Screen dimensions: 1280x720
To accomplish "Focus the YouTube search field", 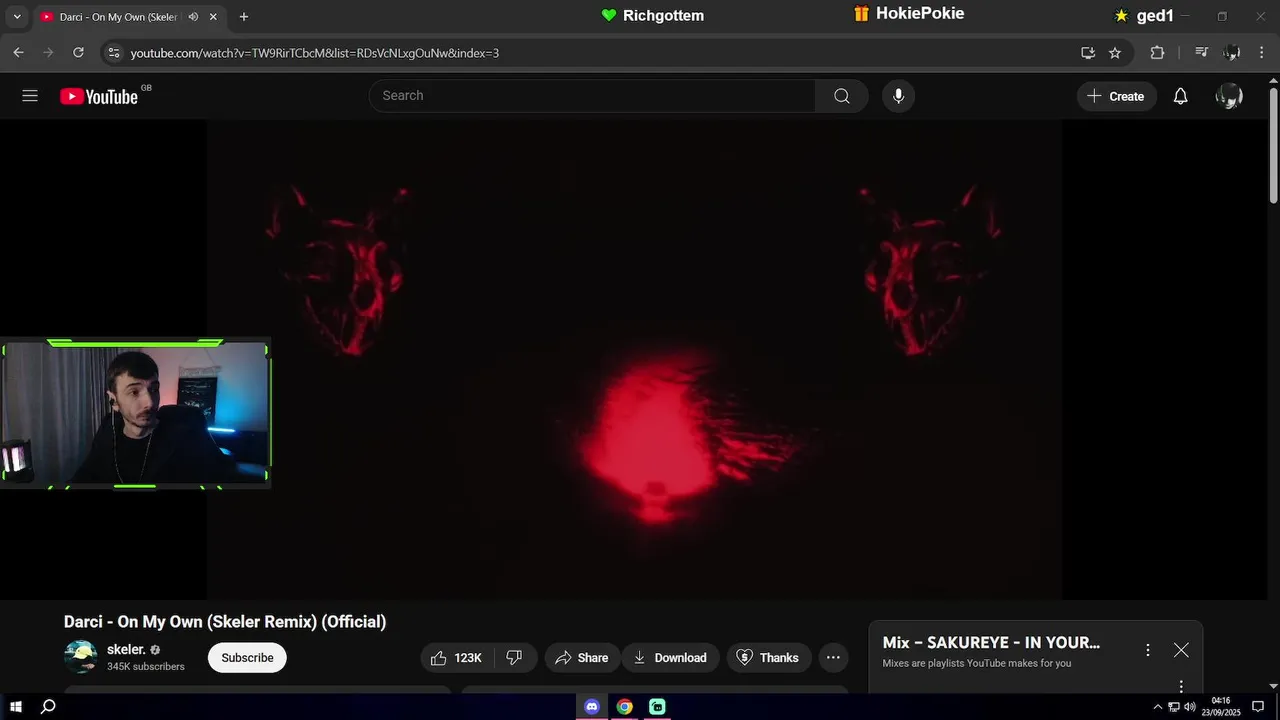I will 592,96.
